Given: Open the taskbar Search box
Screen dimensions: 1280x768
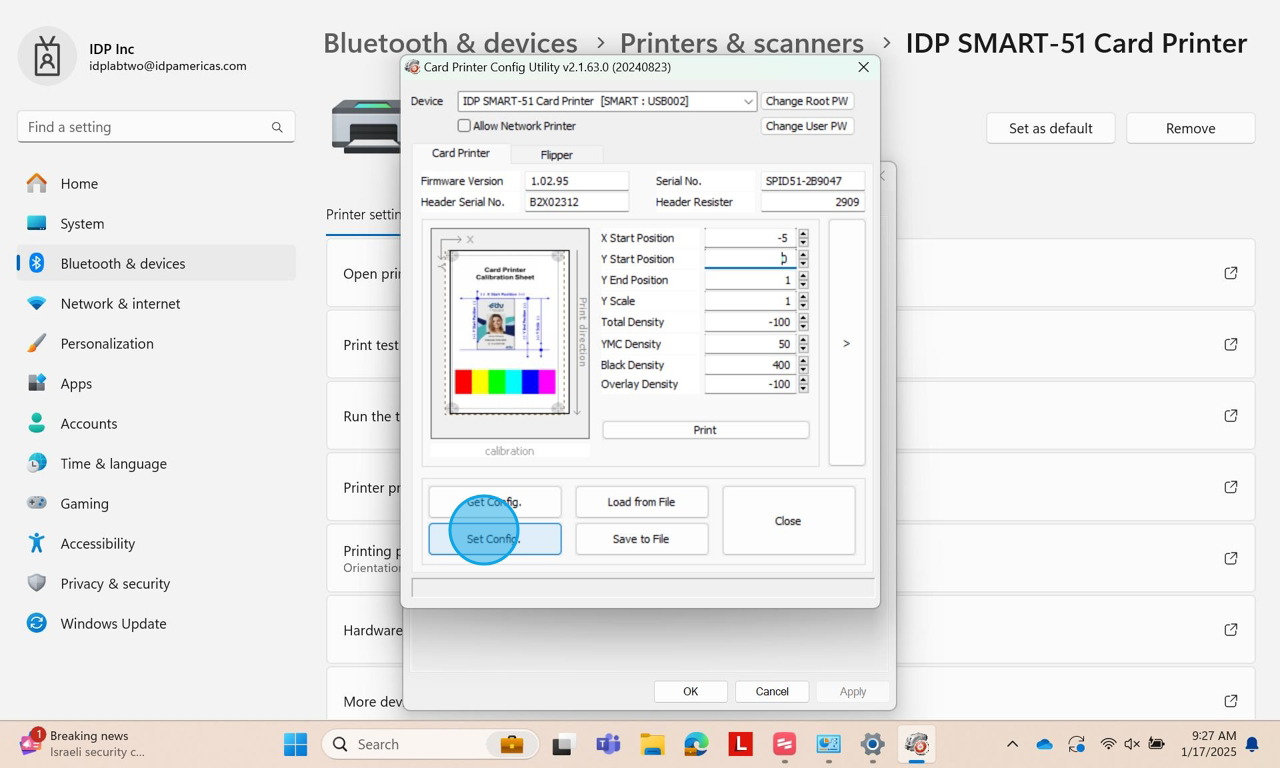Looking at the screenshot, I should tap(431, 744).
